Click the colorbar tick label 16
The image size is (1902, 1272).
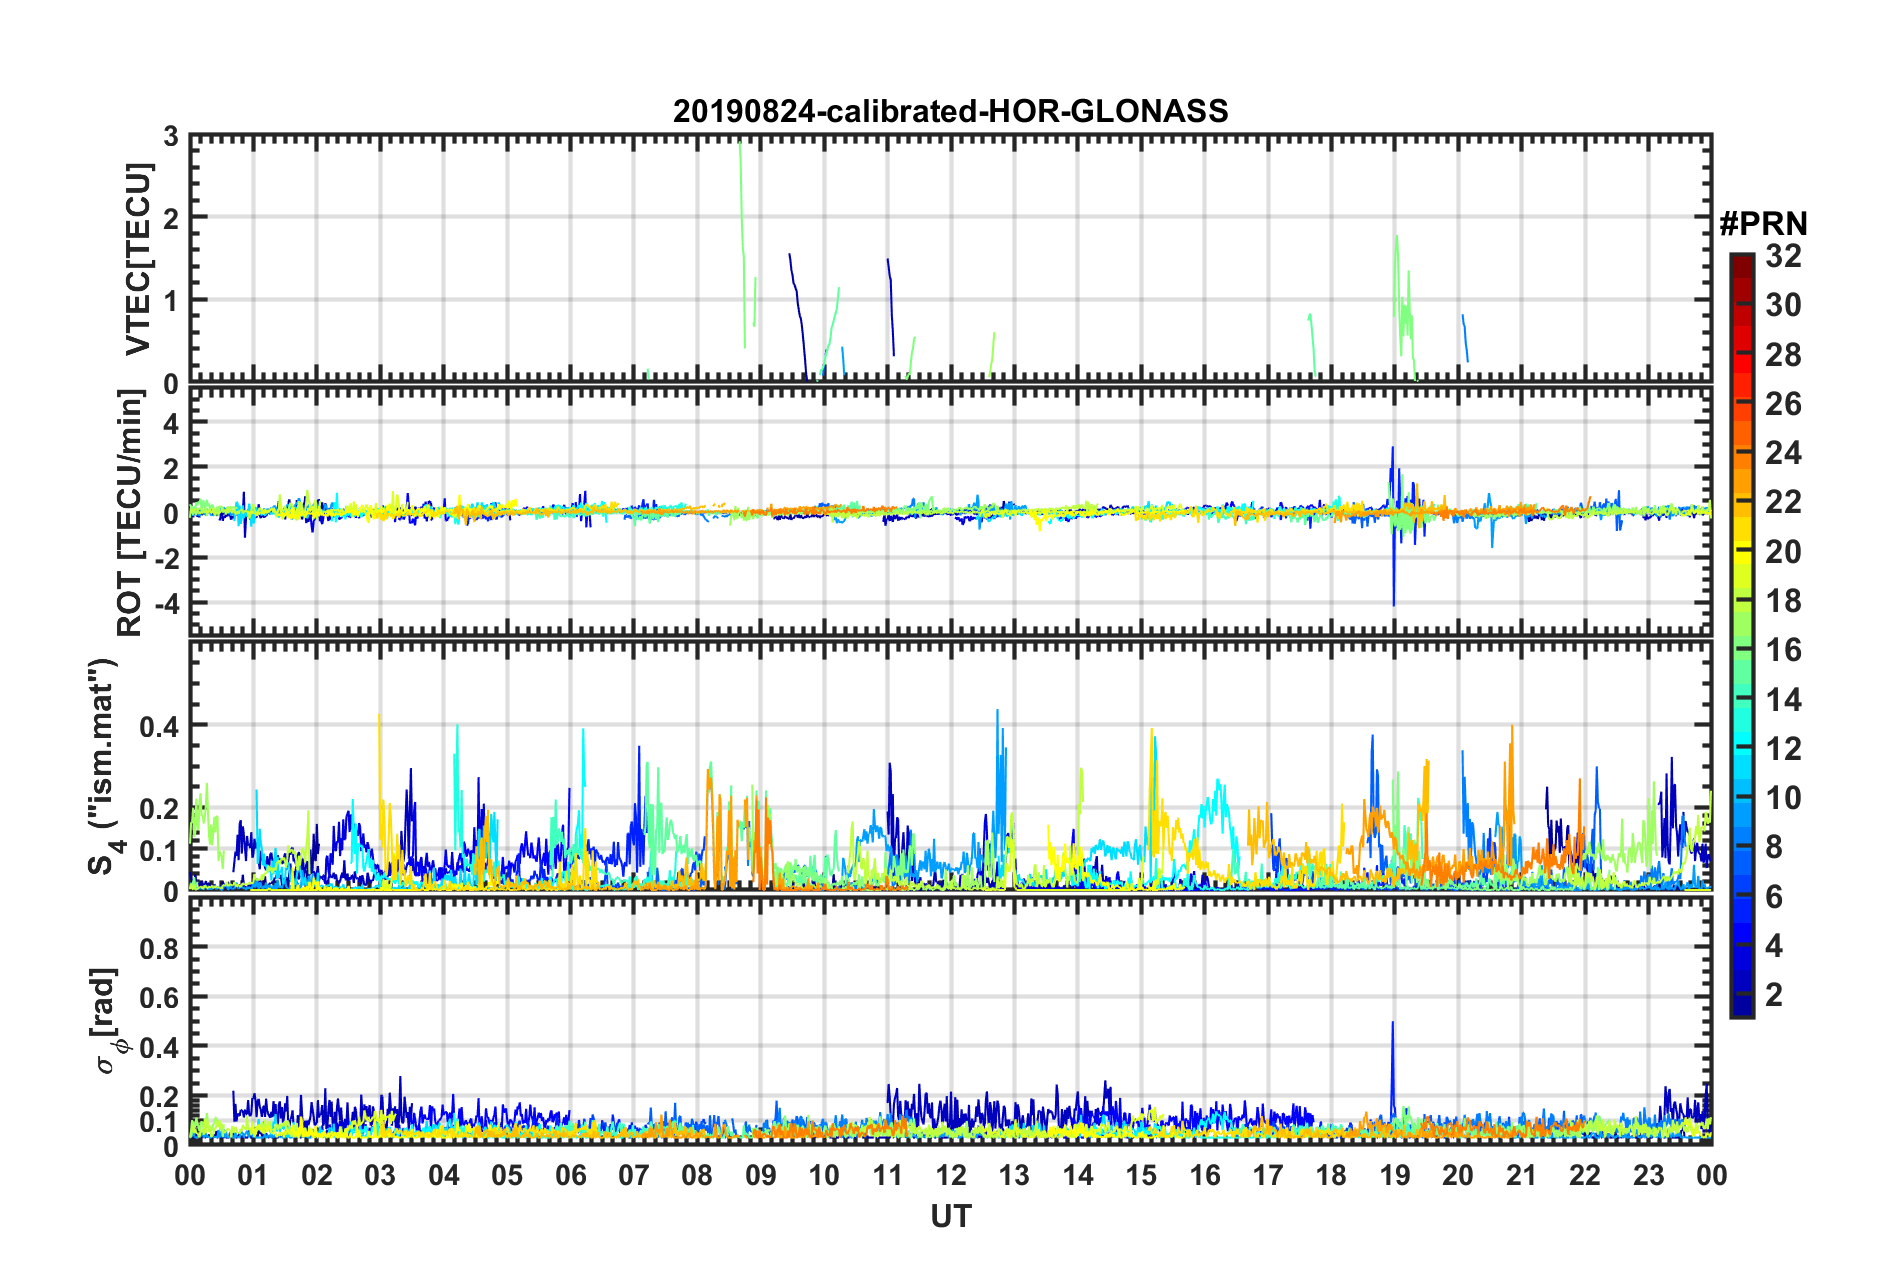tap(1783, 650)
